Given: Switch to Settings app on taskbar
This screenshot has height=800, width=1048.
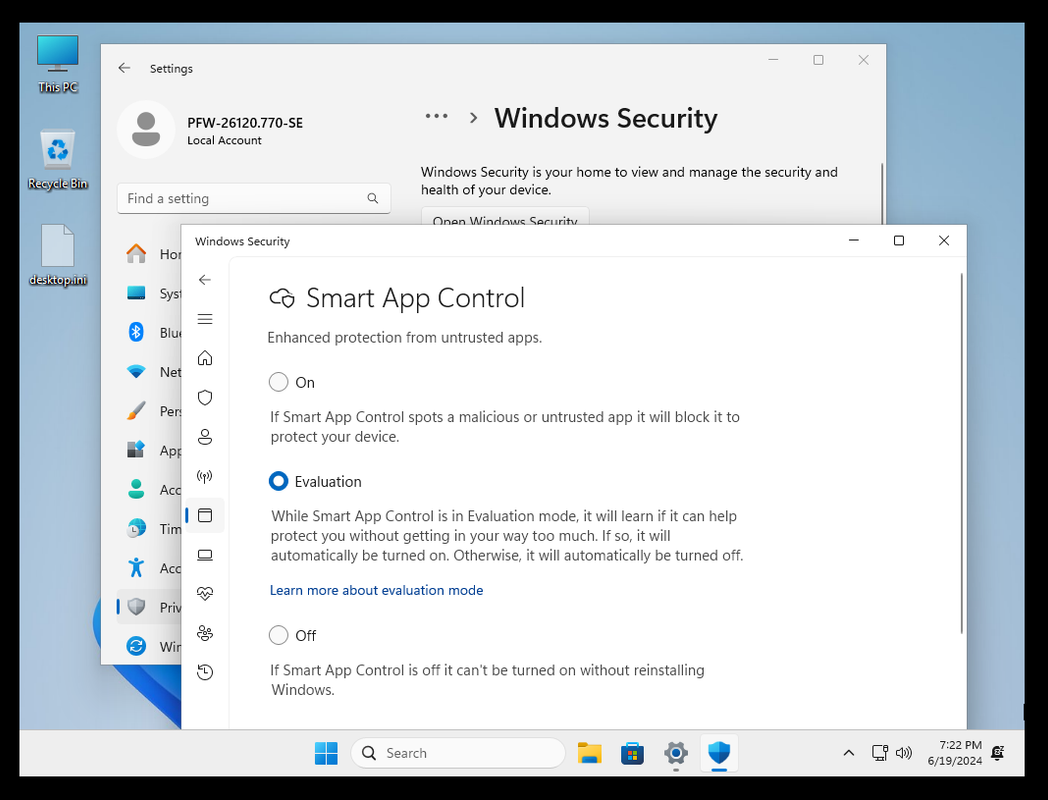Looking at the screenshot, I should (x=676, y=753).
